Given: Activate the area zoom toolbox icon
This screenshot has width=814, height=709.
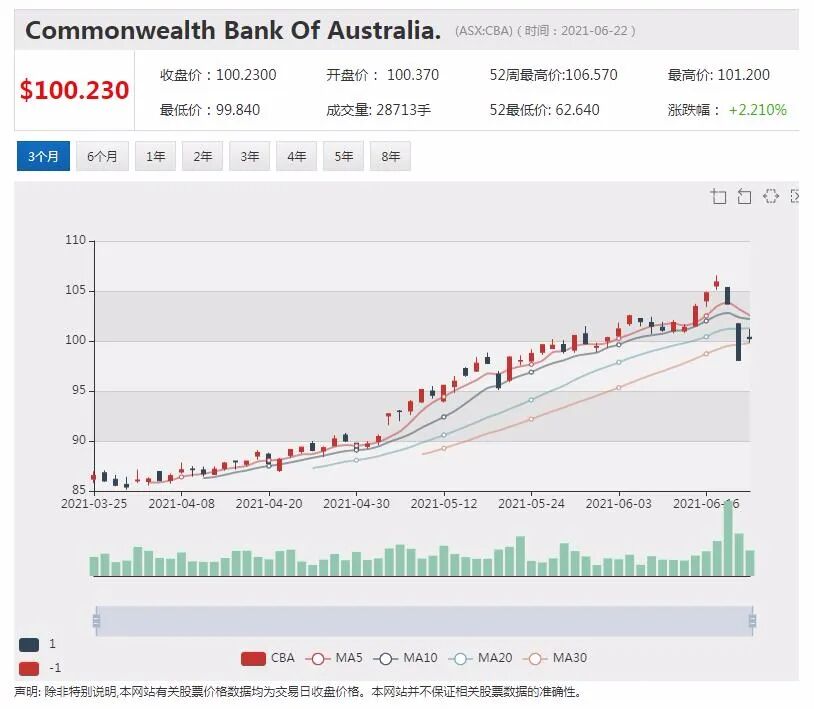Looking at the screenshot, I should 718,196.
